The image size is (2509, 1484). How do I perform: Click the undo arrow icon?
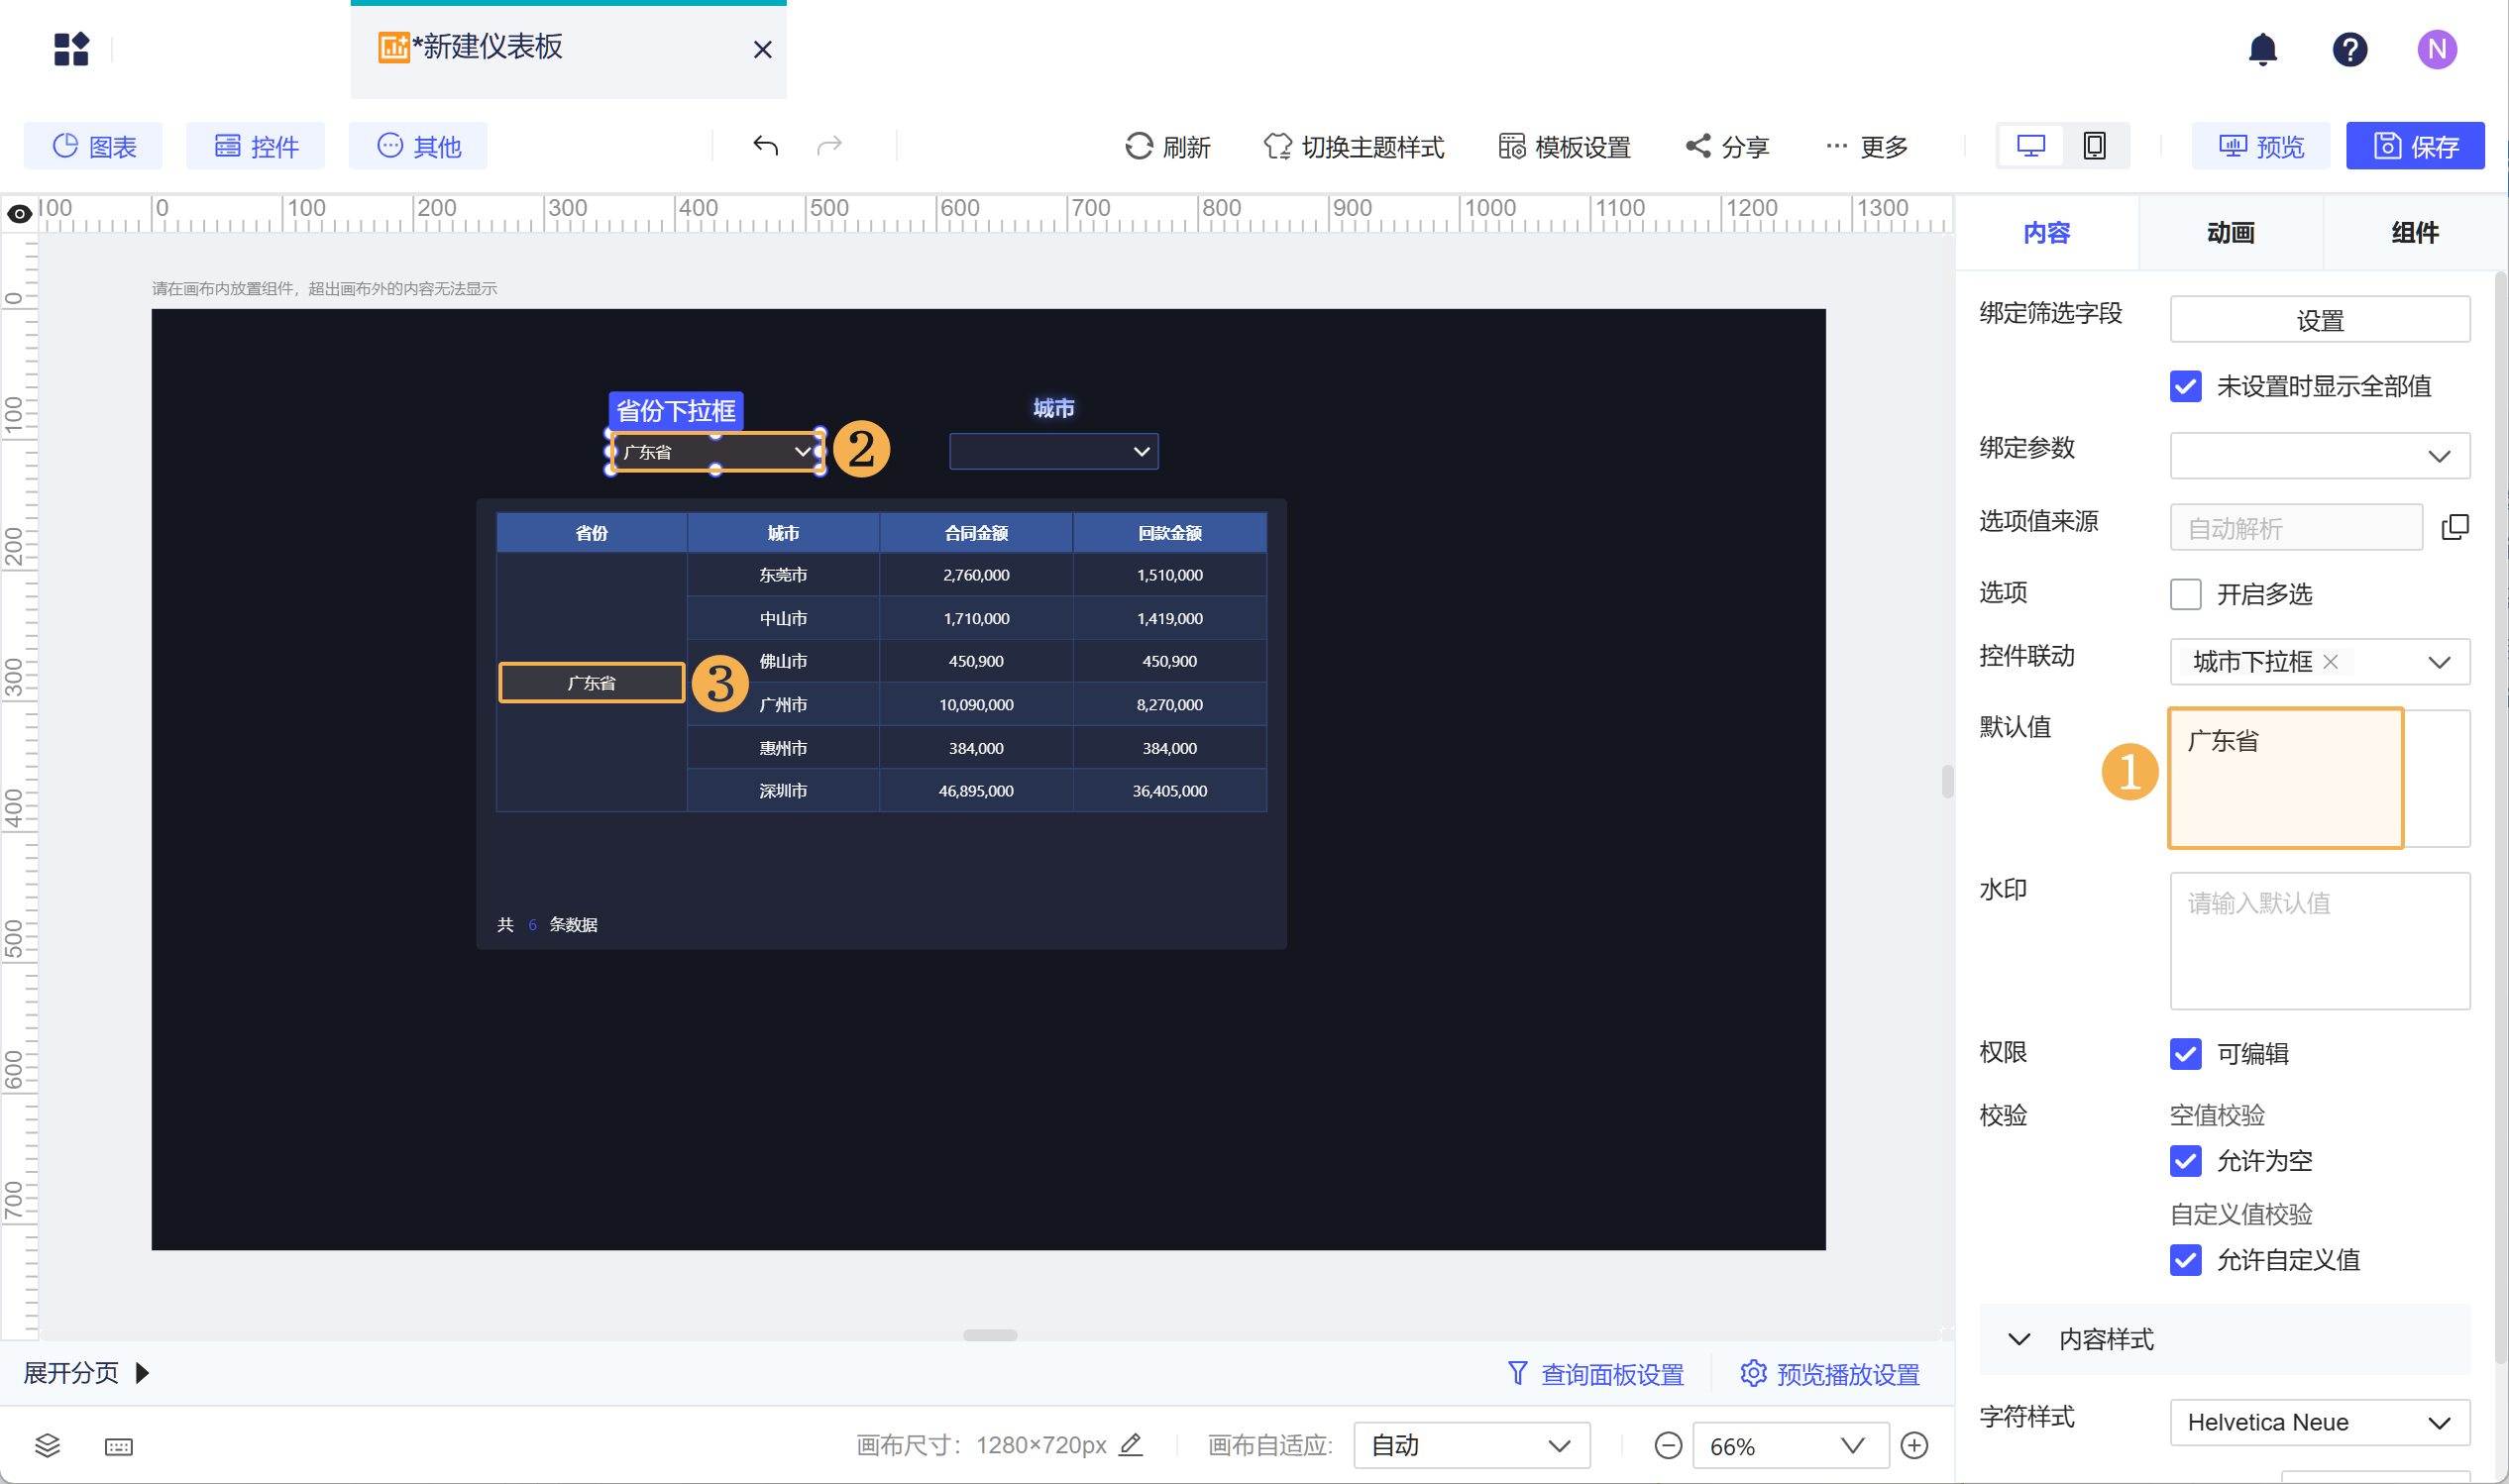pyautogui.click(x=765, y=146)
